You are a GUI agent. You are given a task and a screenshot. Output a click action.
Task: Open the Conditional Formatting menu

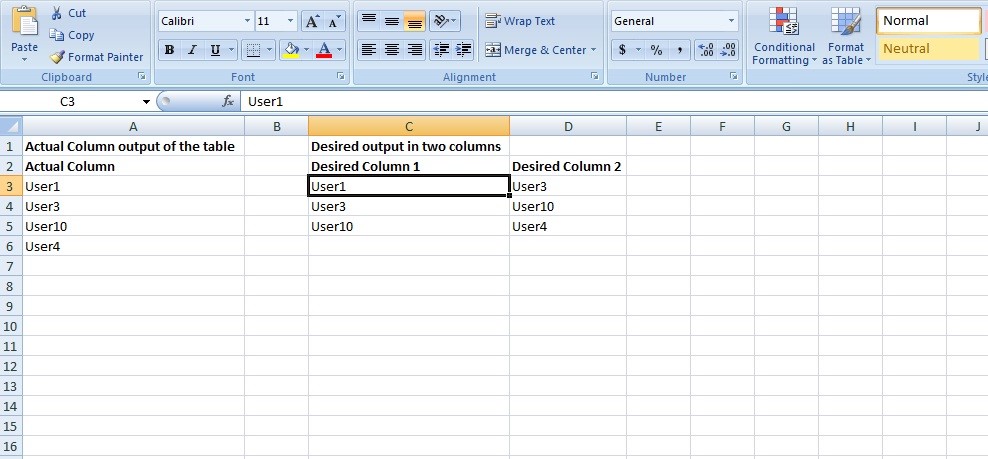784,38
